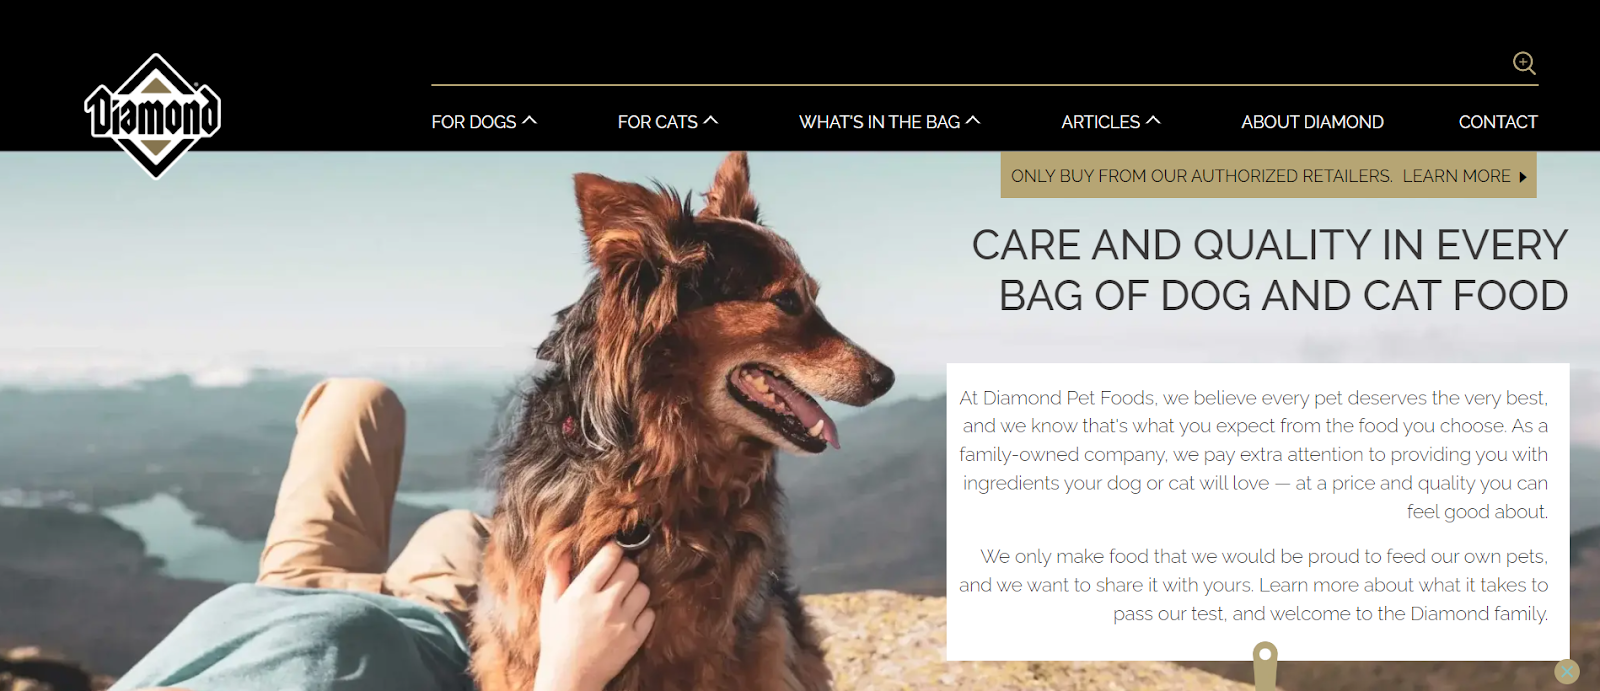
Task: Click the Diamond logo in the header
Action: coord(153,116)
